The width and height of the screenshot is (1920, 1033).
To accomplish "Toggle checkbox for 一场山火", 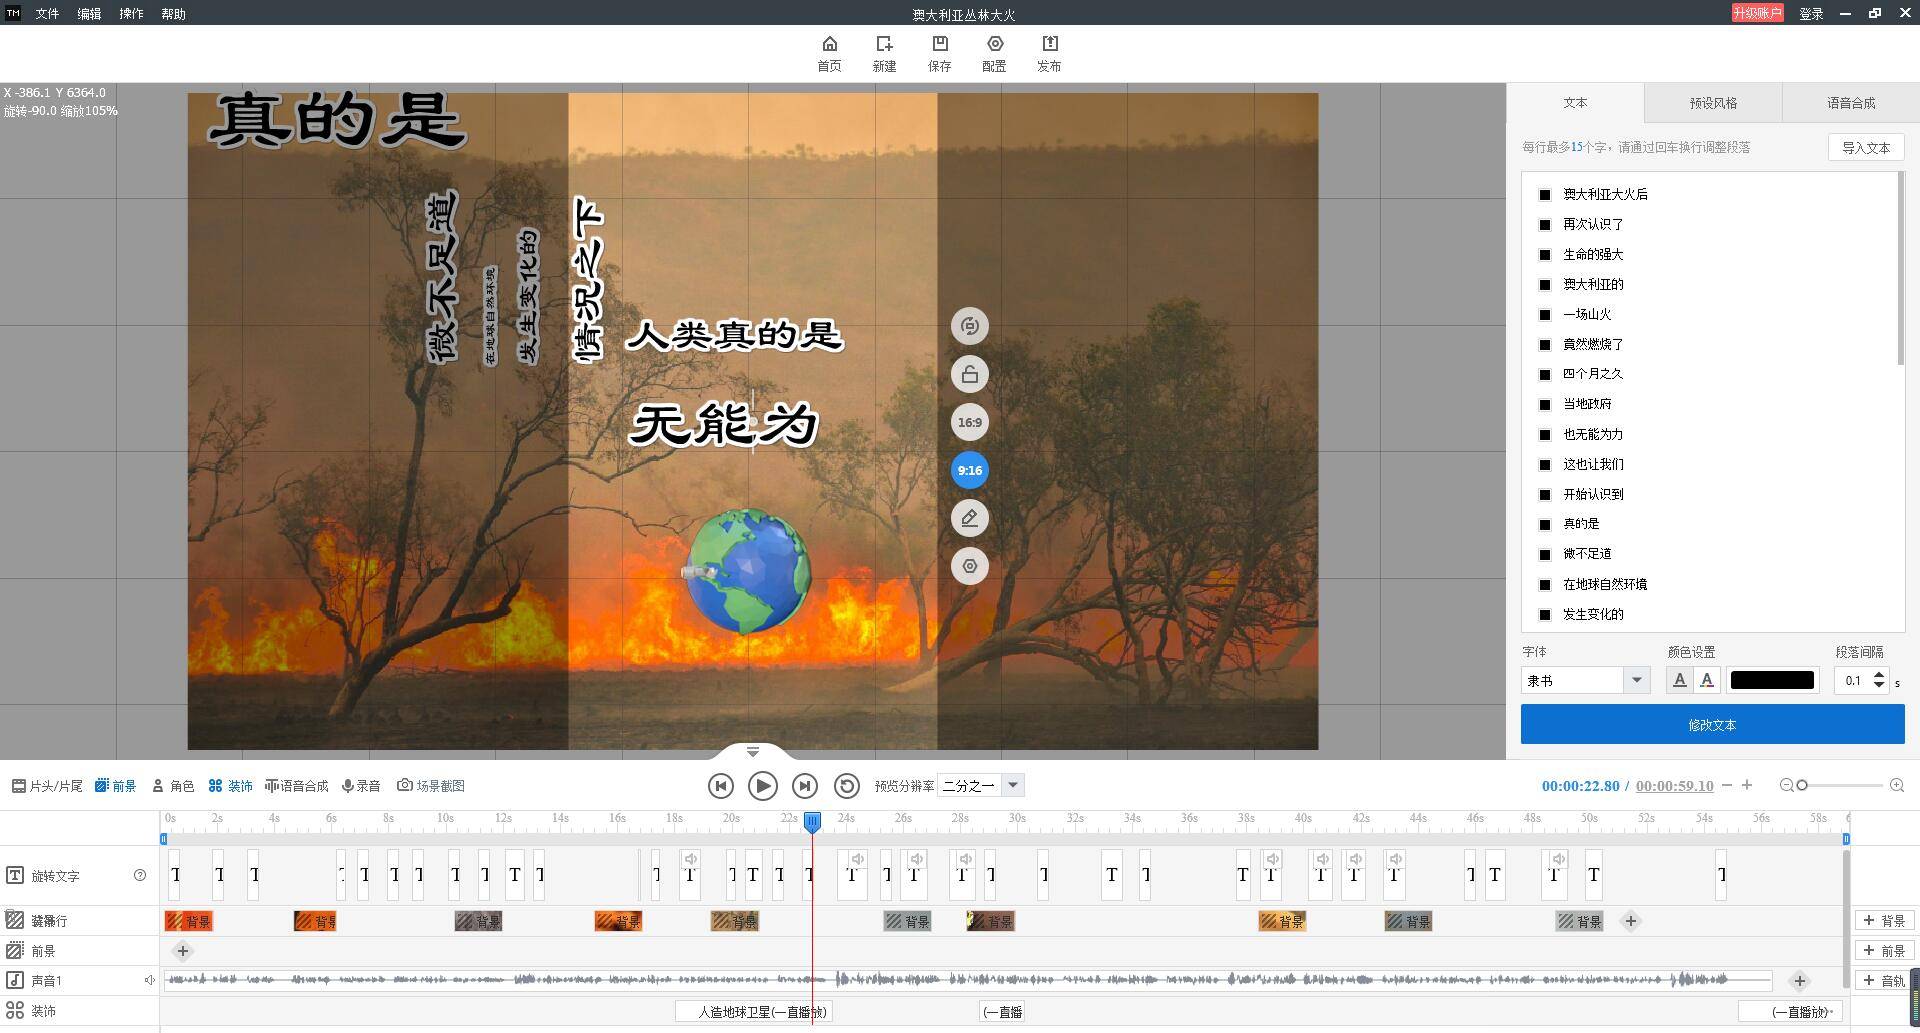I will point(1544,315).
